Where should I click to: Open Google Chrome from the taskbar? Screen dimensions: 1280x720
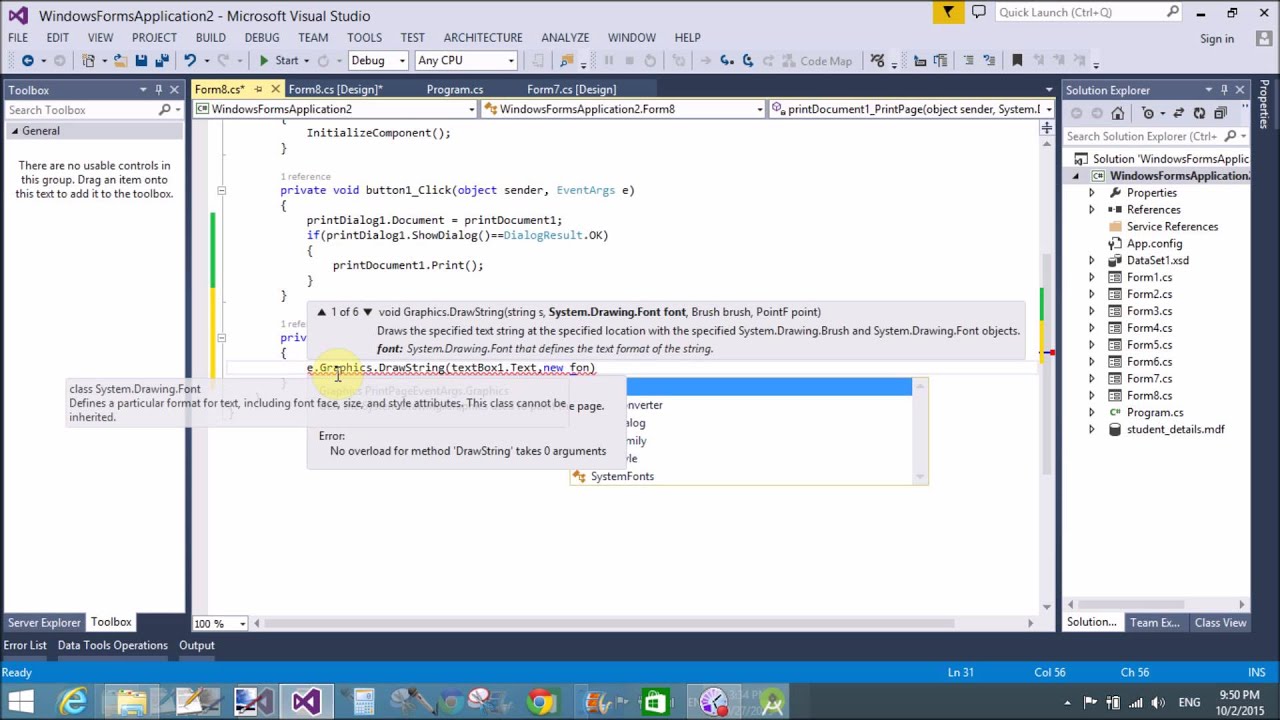click(x=540, y=703)
